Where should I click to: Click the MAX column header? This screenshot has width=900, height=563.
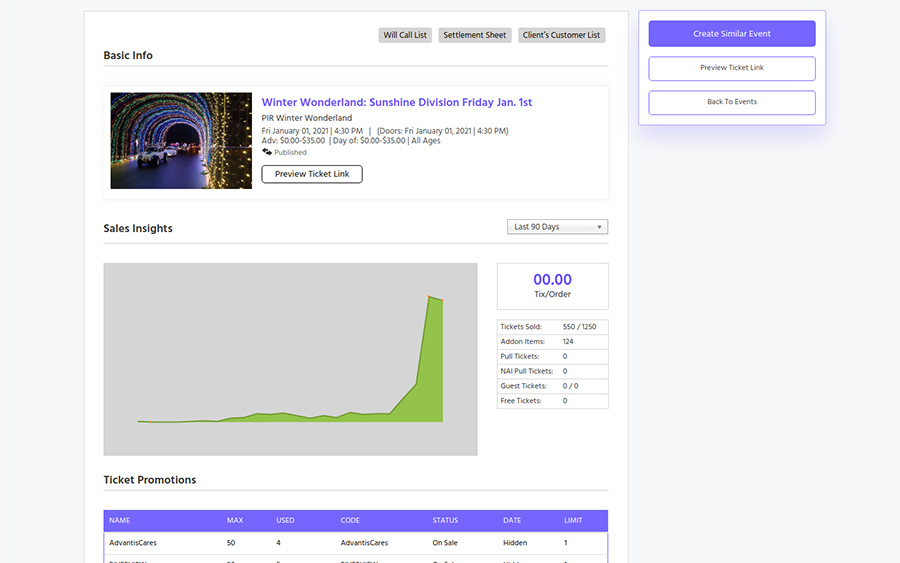click(x=235, y=521)
